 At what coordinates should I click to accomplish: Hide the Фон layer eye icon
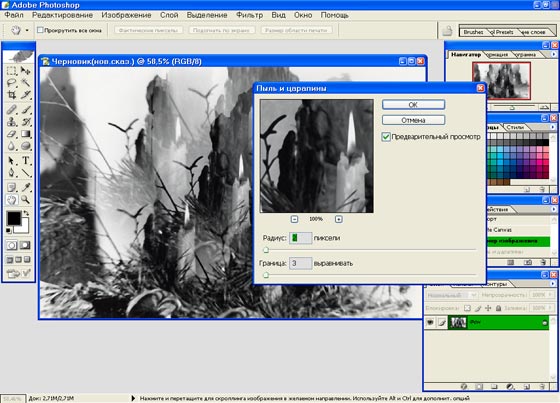click(430, 322)
